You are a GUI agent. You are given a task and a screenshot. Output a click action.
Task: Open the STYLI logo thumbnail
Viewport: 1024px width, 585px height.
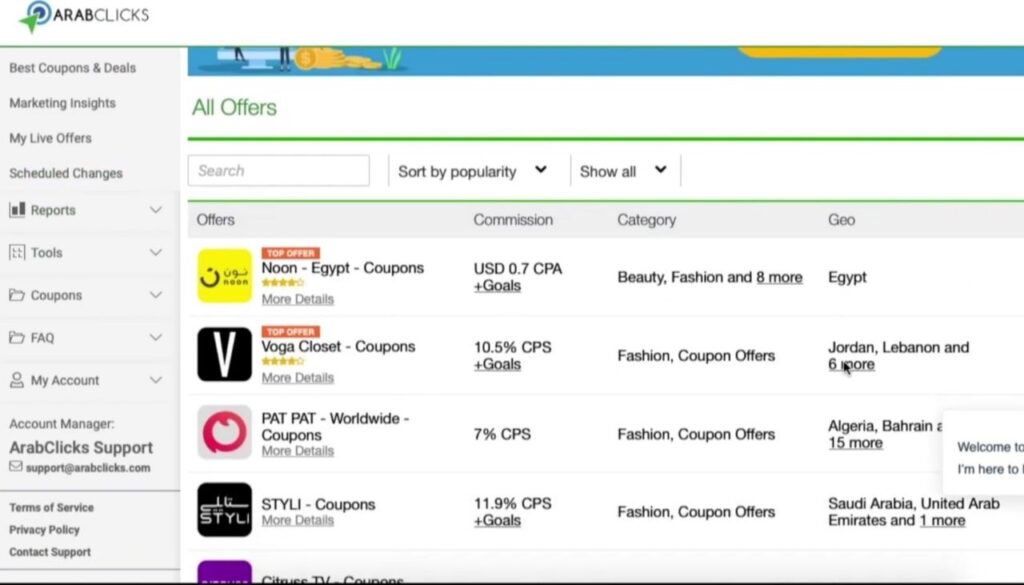(x=225, y=510)
